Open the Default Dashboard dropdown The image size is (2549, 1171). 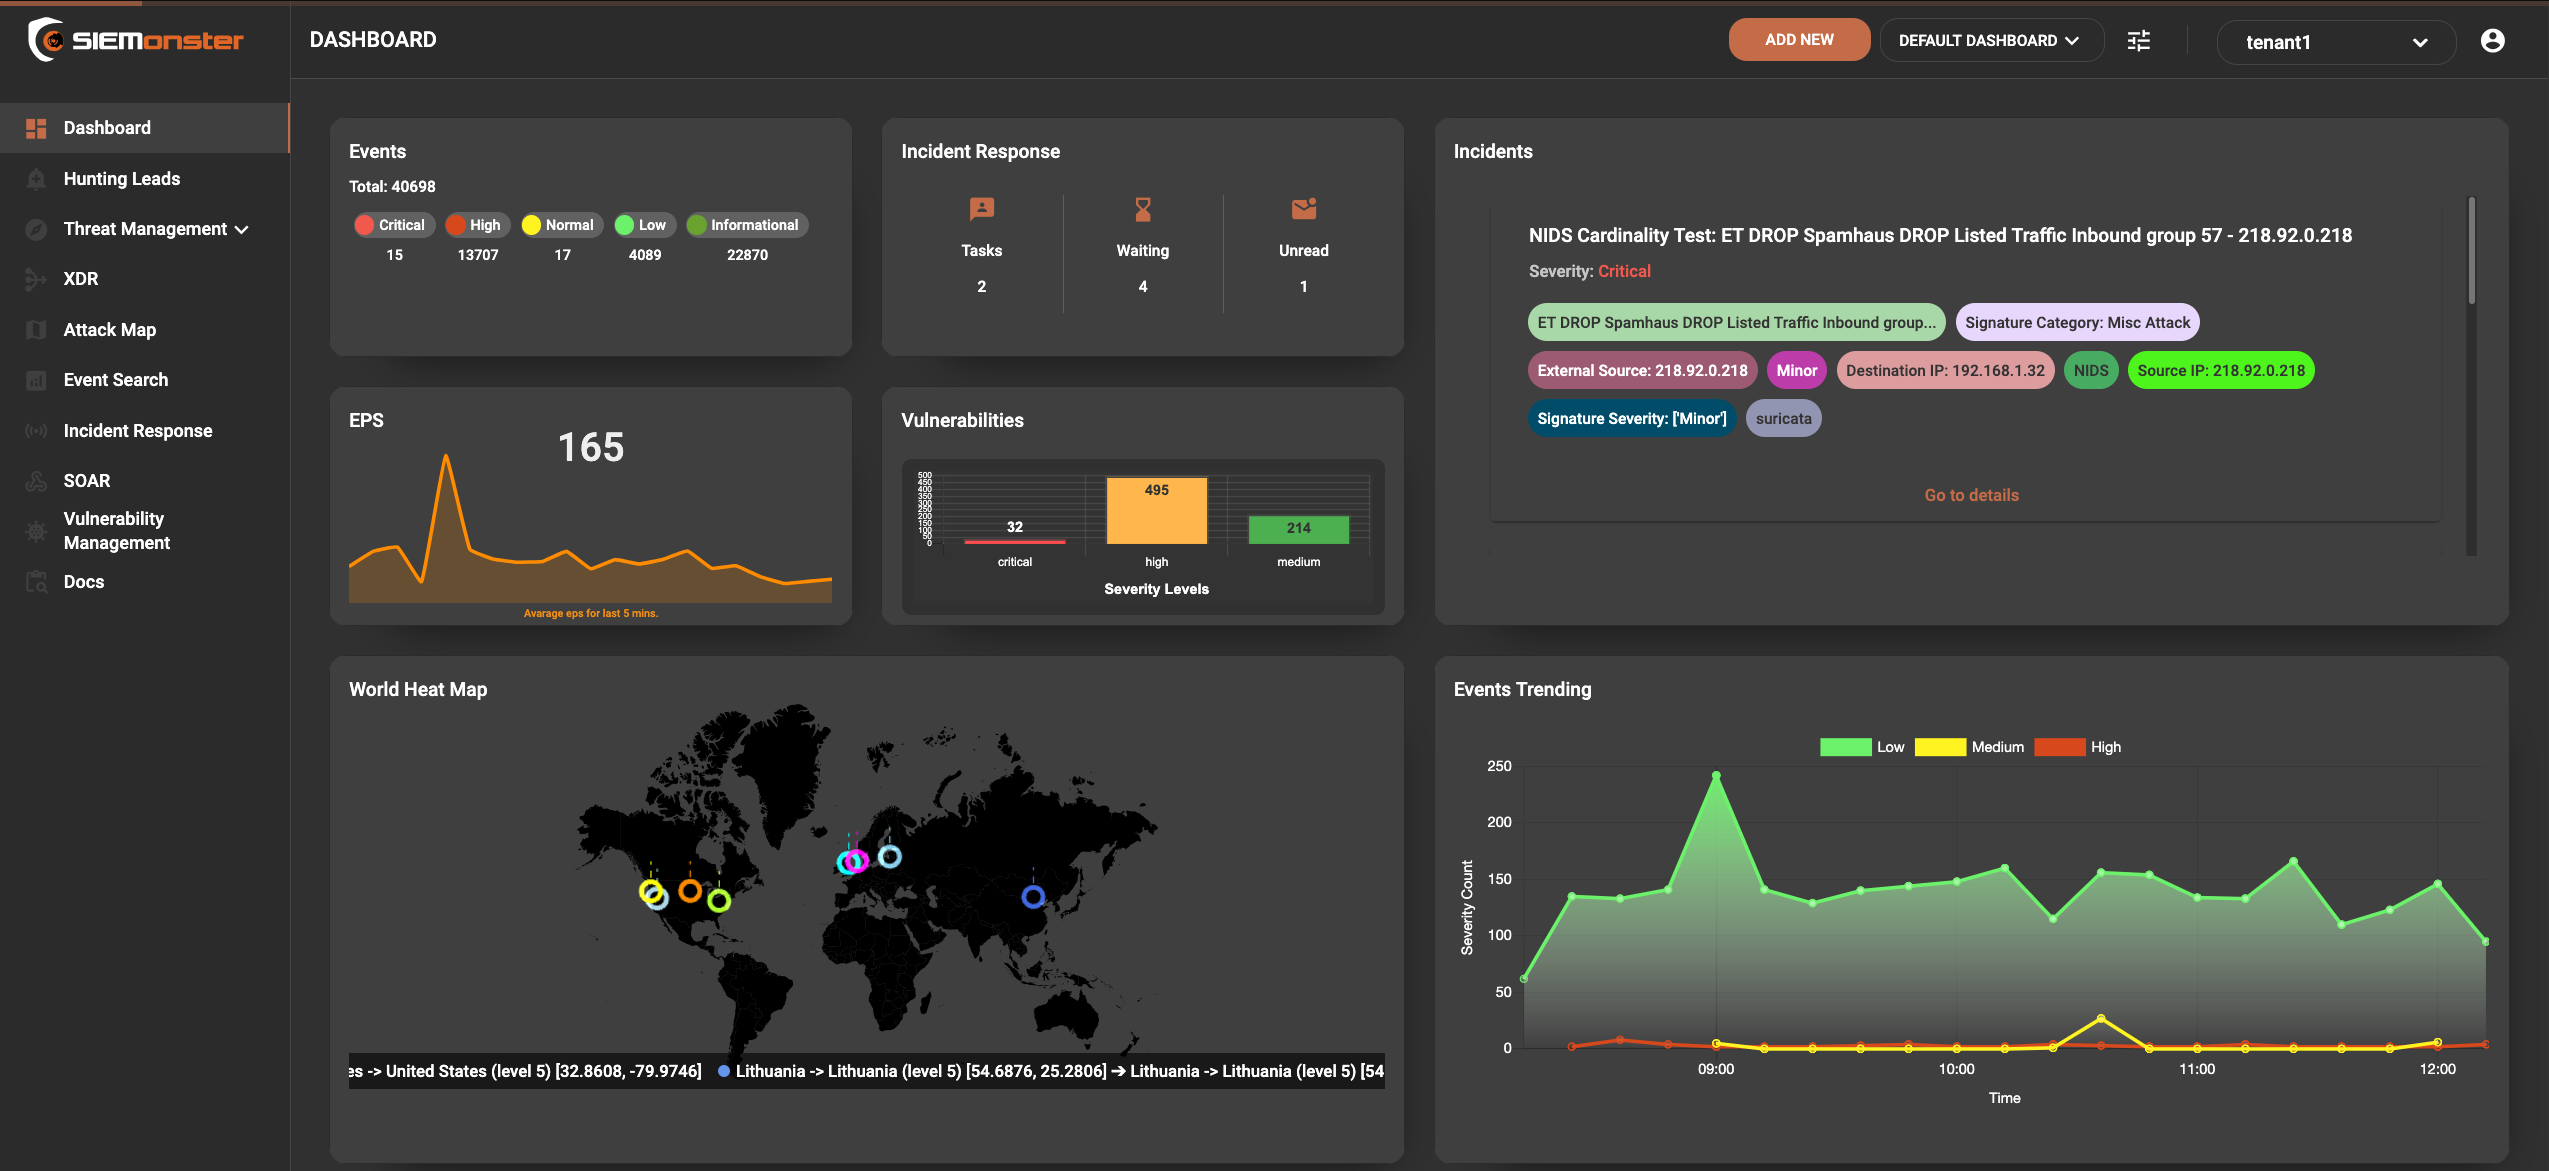(x=1989, y=41)
